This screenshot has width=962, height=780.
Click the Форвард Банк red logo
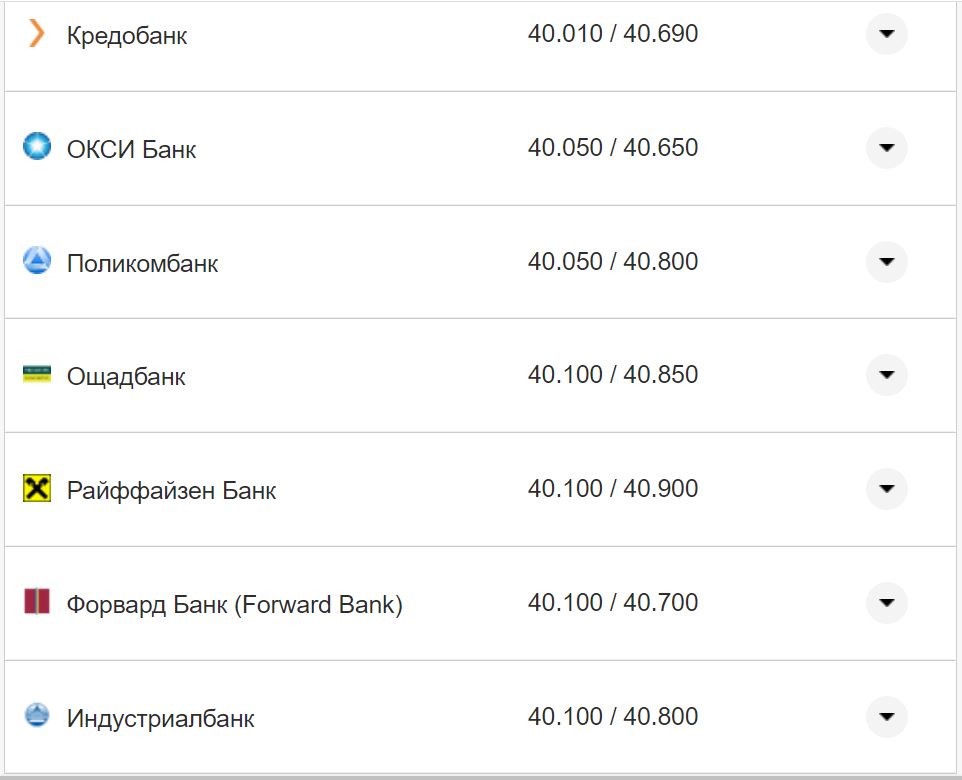[x=37, y=602]
